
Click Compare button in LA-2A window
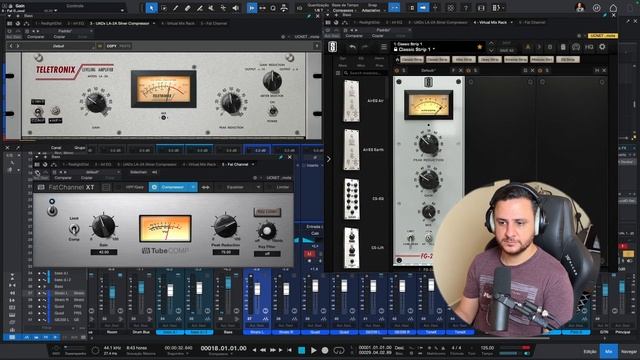[36, 37]
